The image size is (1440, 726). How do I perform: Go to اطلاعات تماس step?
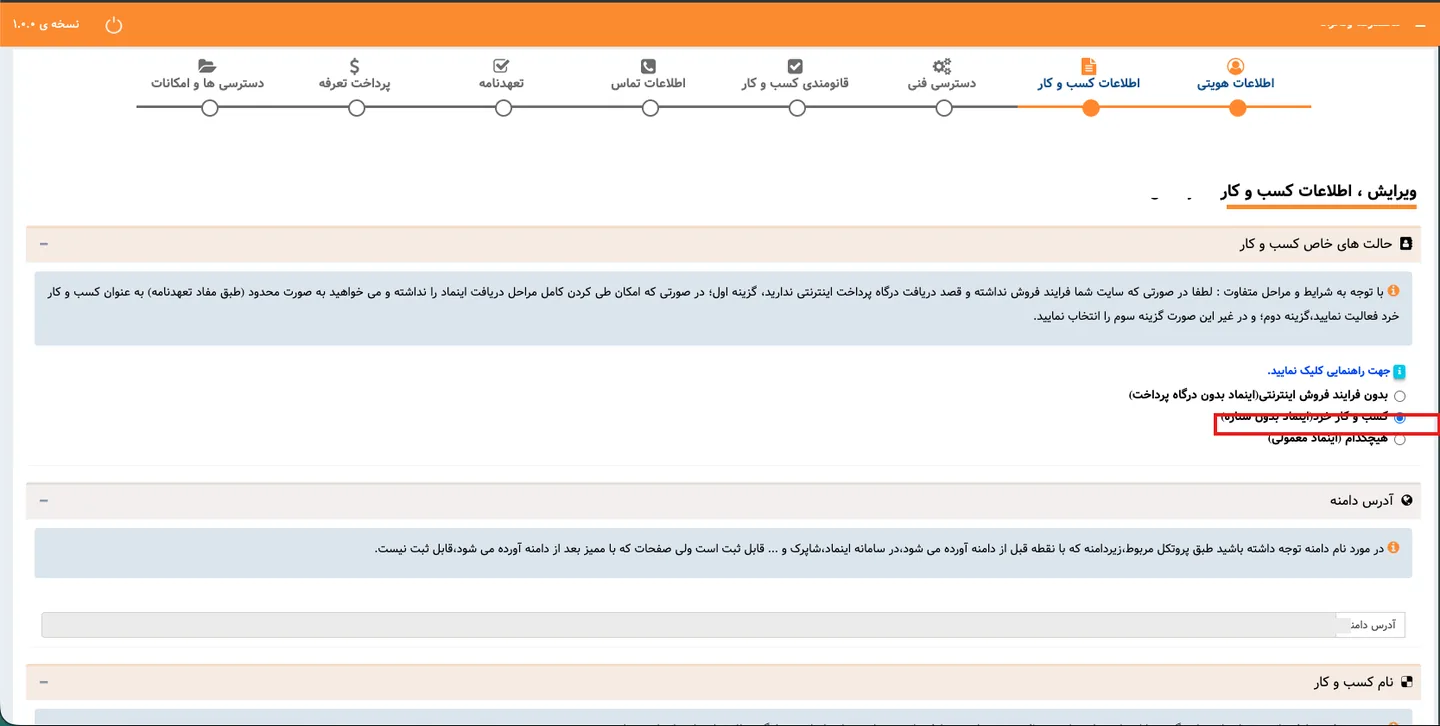tap(649, 84)
